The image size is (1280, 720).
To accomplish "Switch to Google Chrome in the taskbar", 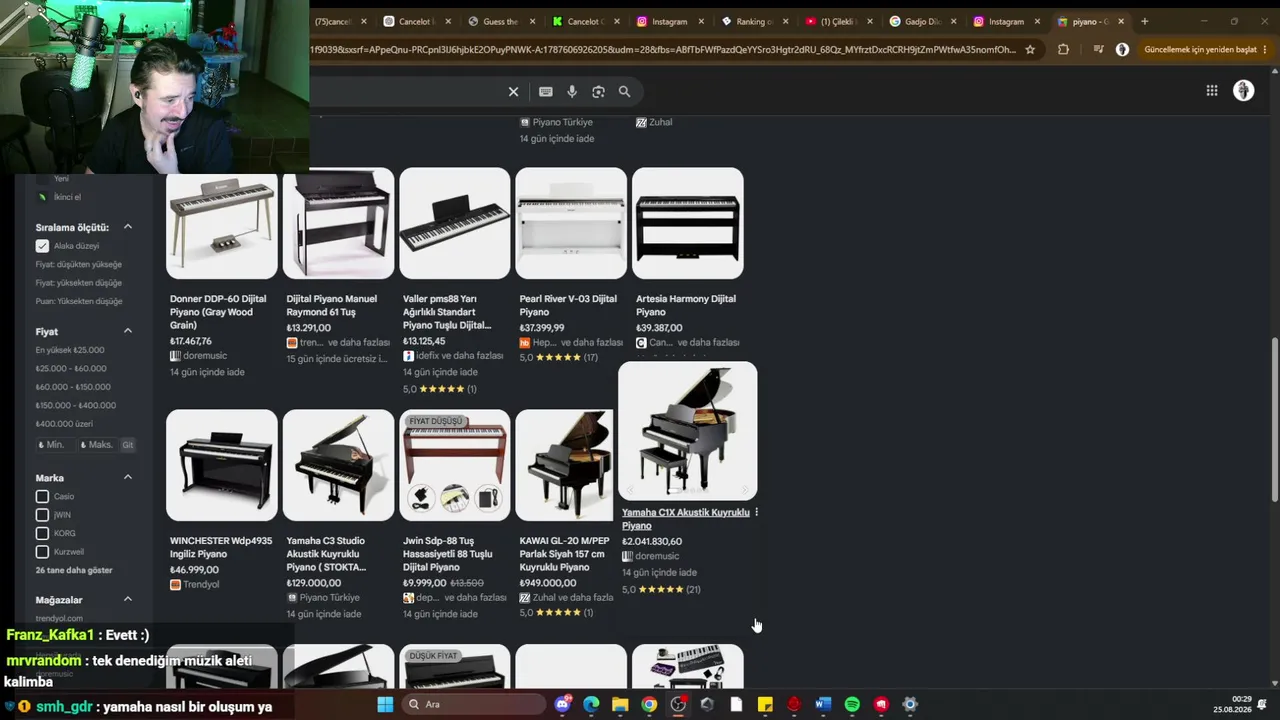I will [x=649, y=704].
